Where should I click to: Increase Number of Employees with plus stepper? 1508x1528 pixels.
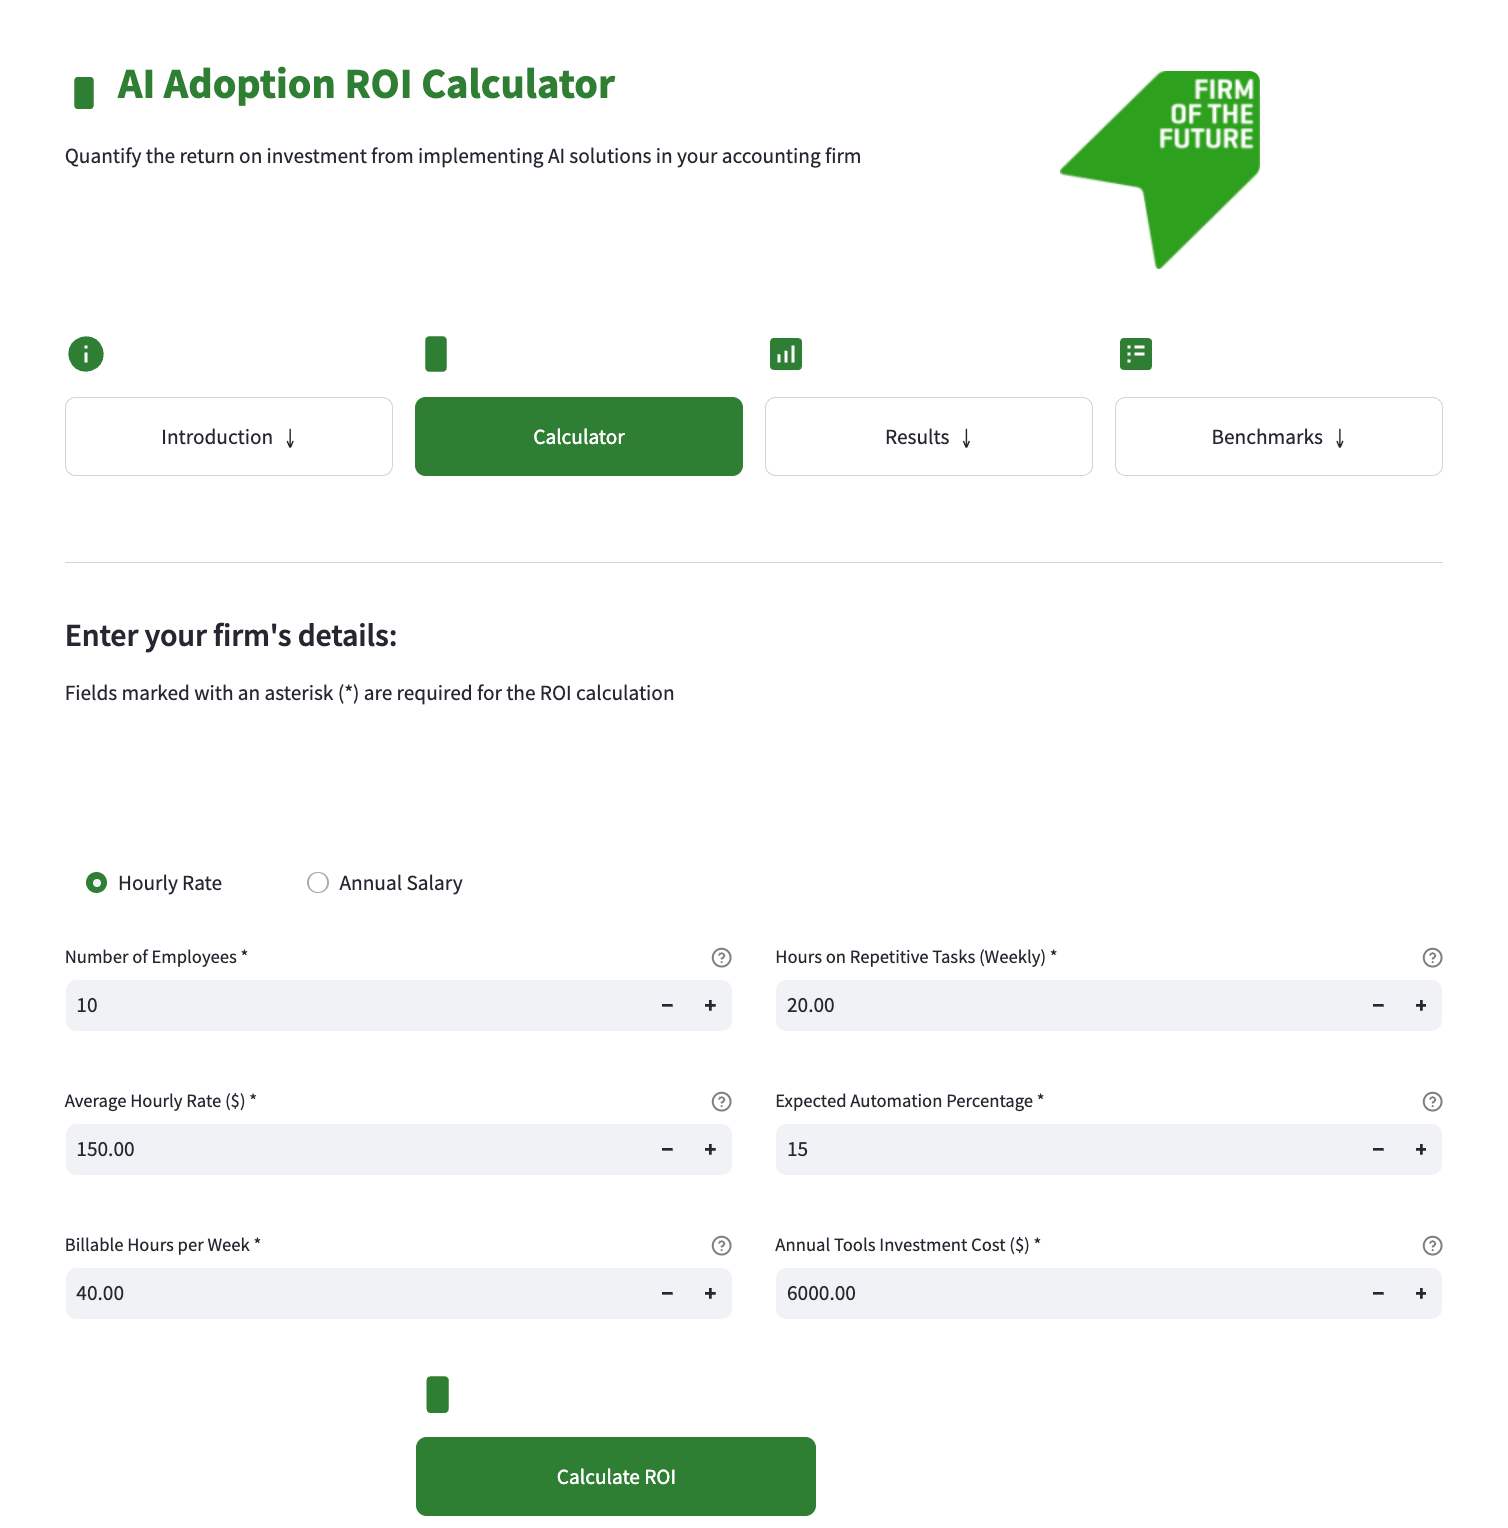click(x=710, y=1005)
